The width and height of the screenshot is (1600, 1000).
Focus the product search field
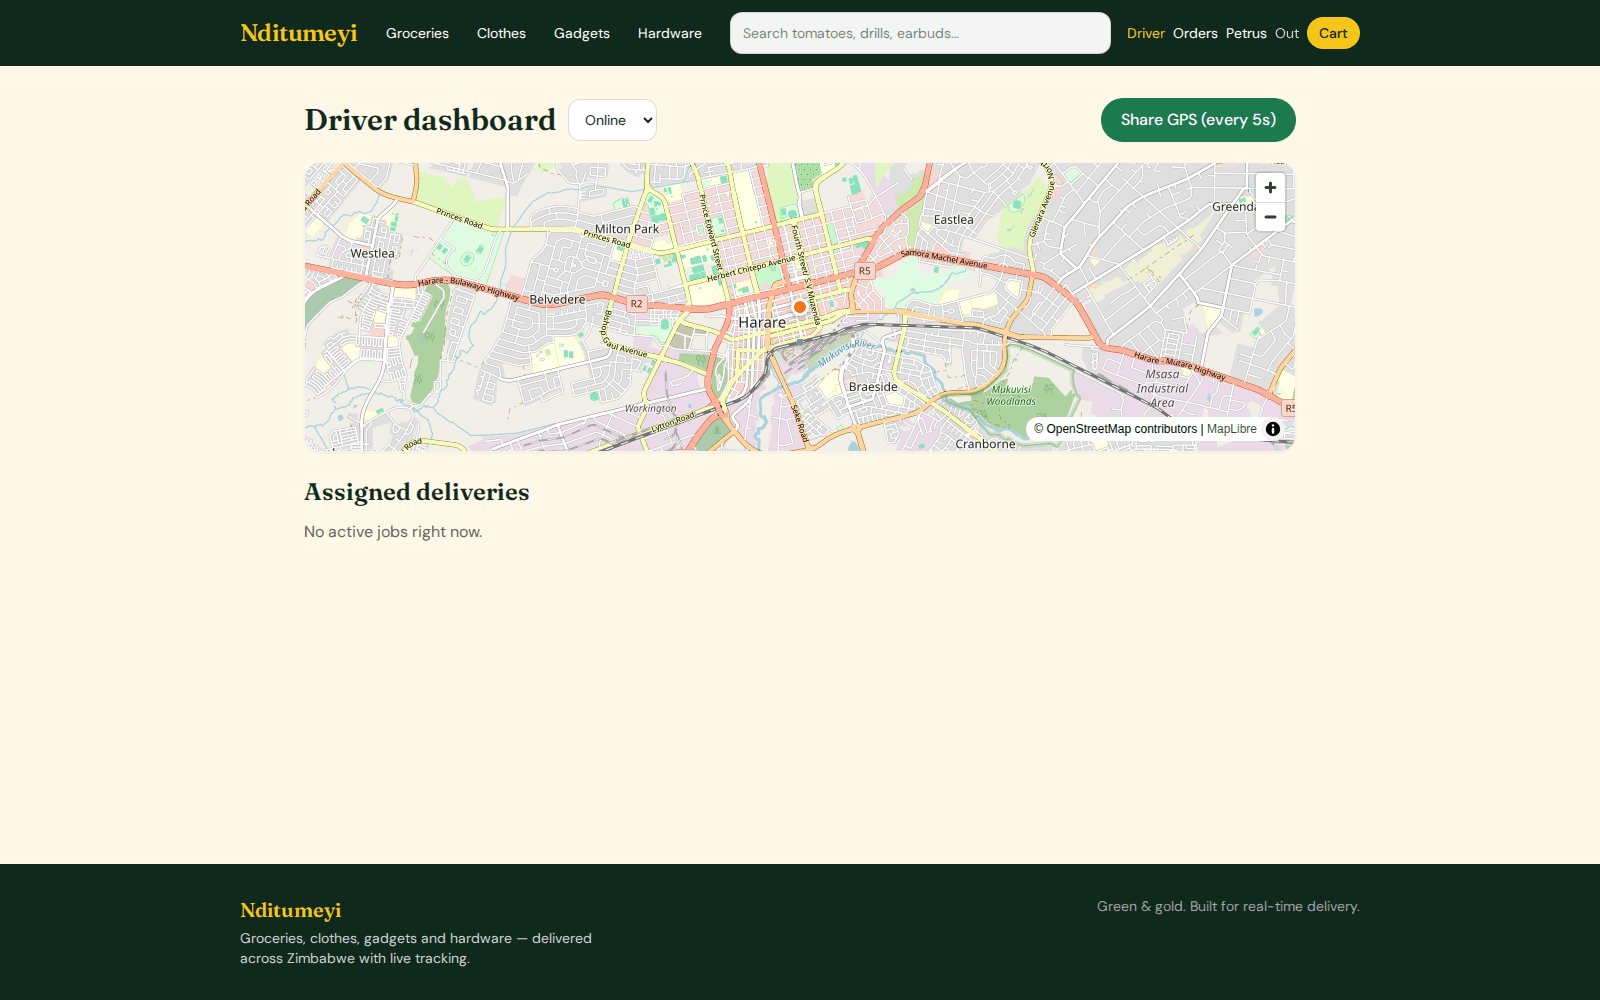point(920,33)
